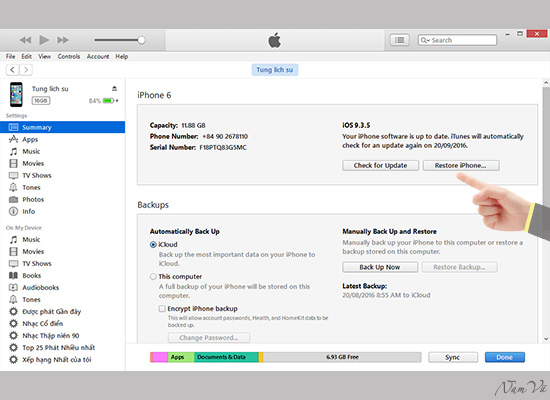Open the Controls menu
This screenshot has width=550, height=400.
(x=69, y=56)
